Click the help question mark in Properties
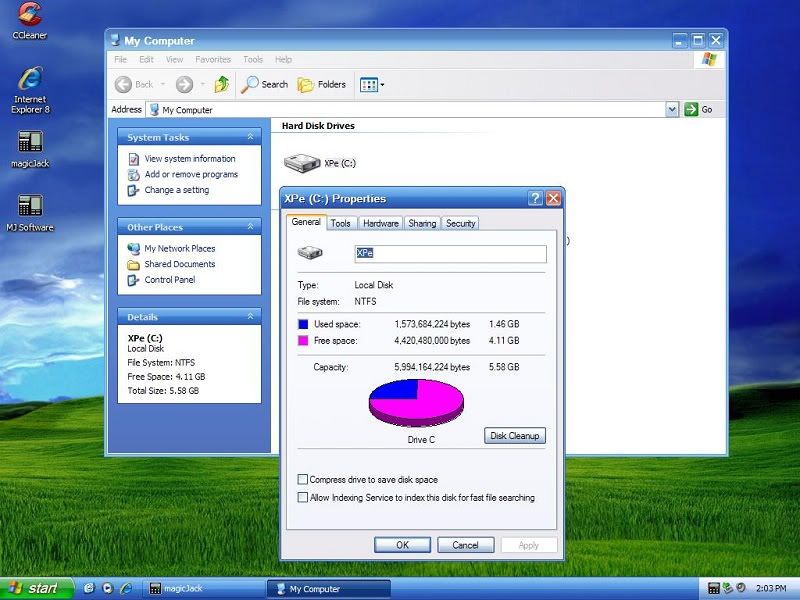 tap(535, 198)
